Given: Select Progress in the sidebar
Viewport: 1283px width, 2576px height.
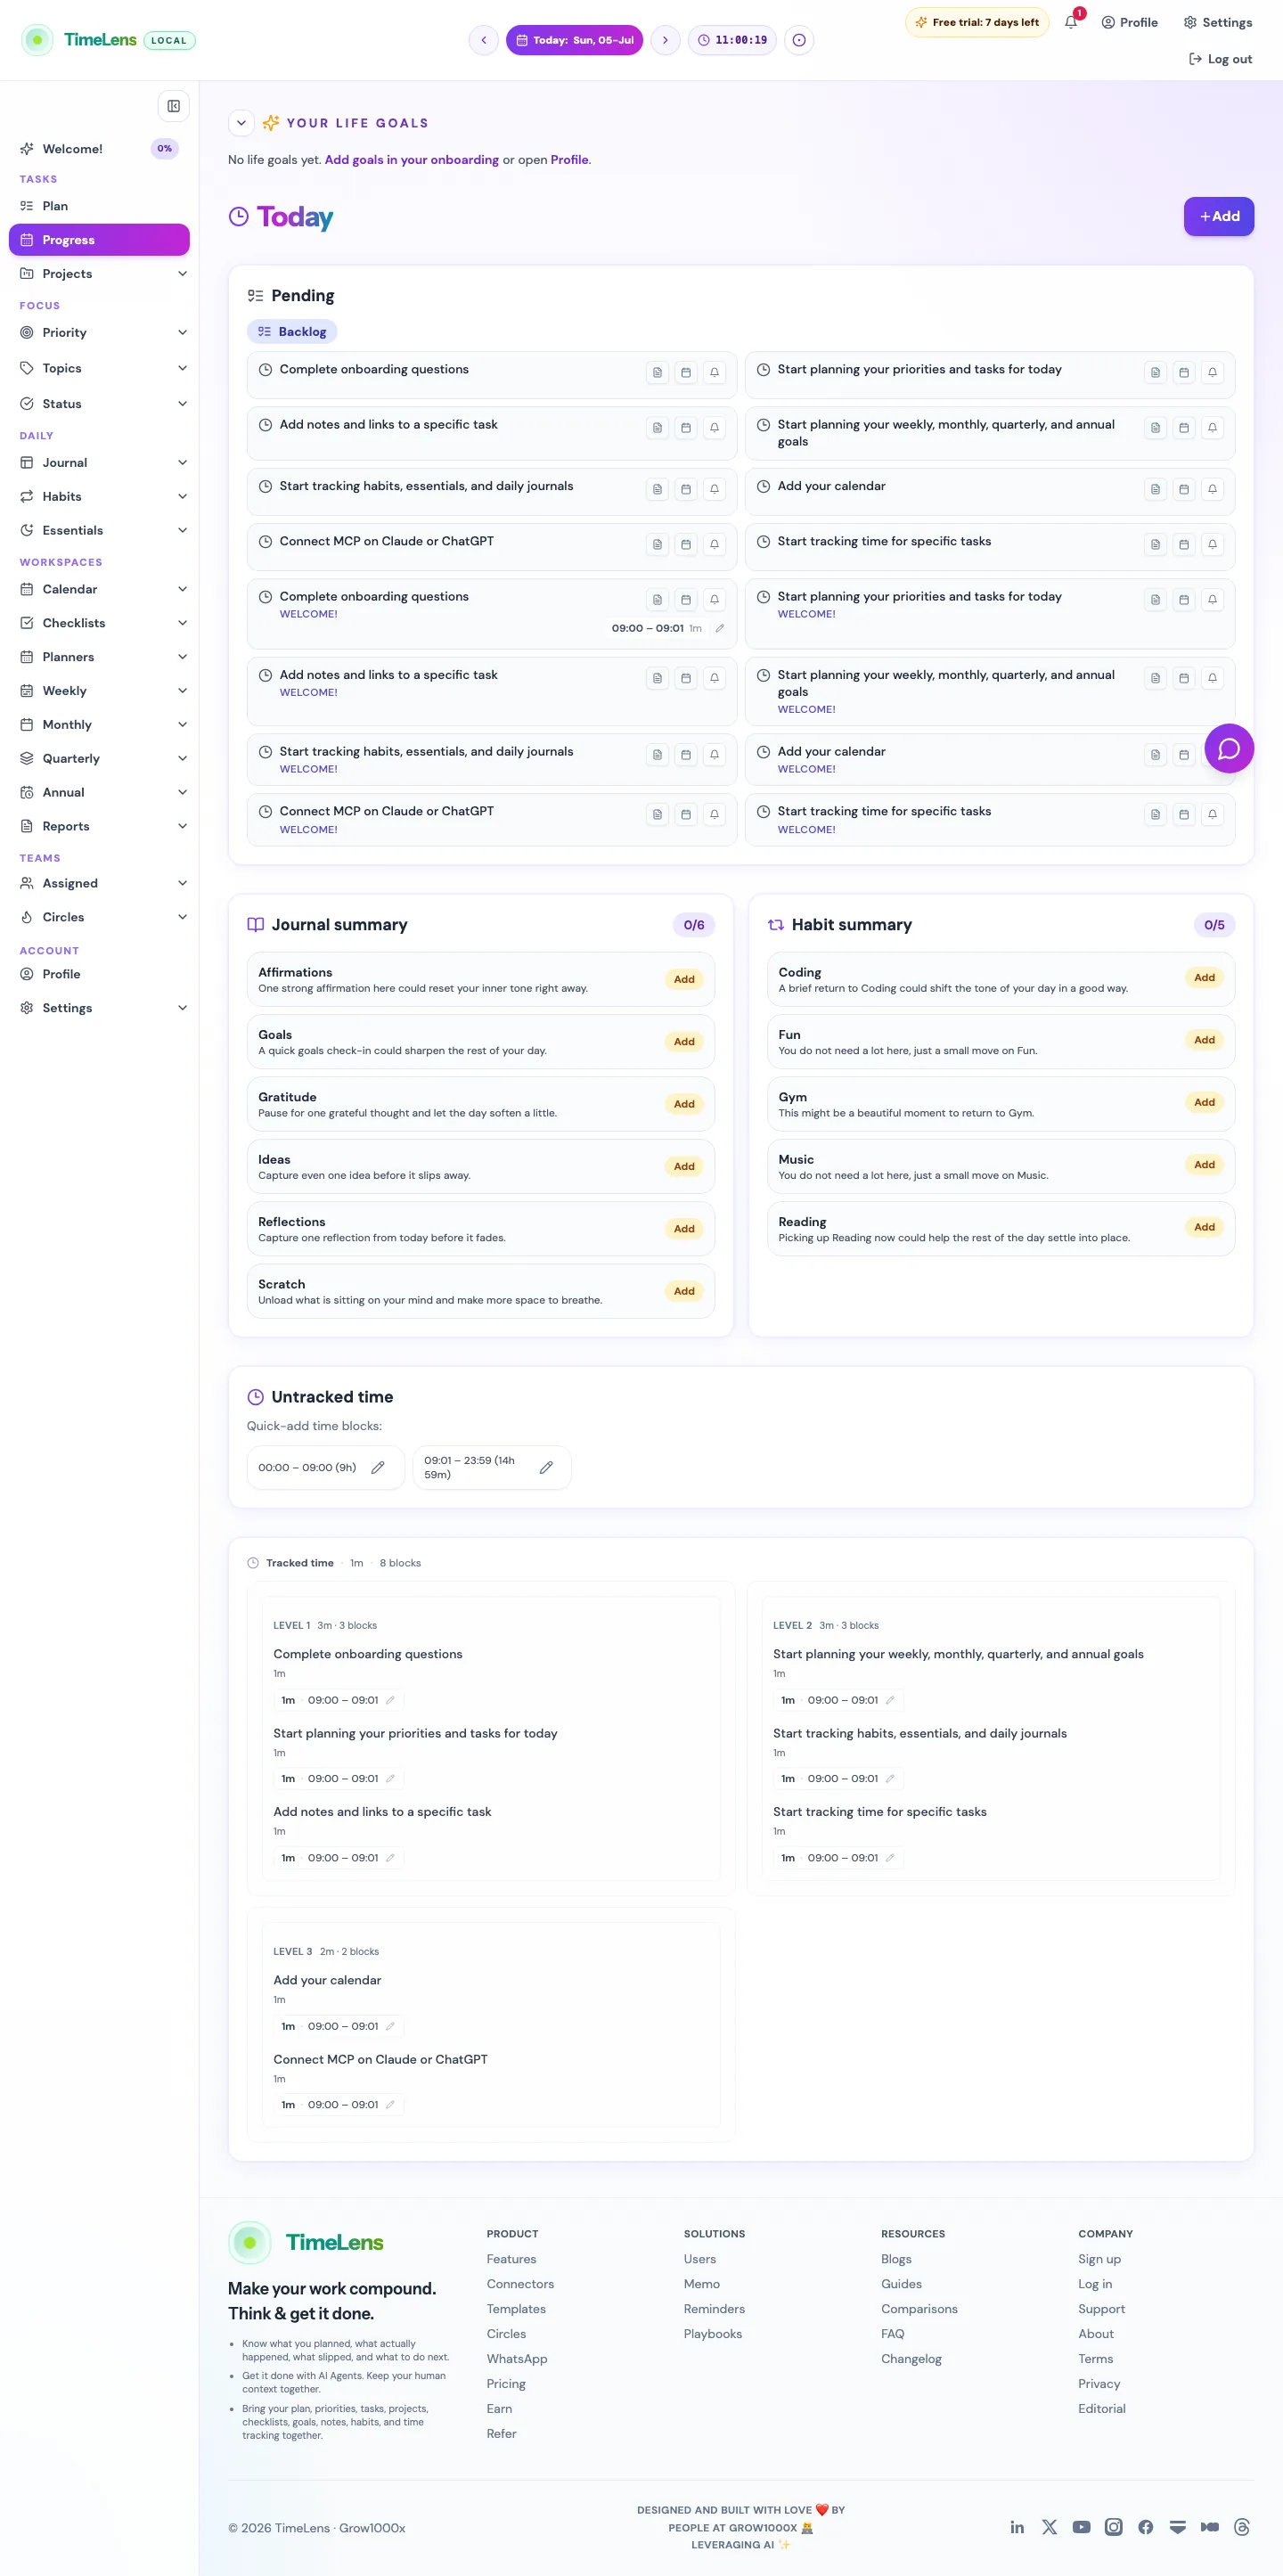Looking at the screenshot, I should pyautogui.click(x=99, y=240).
